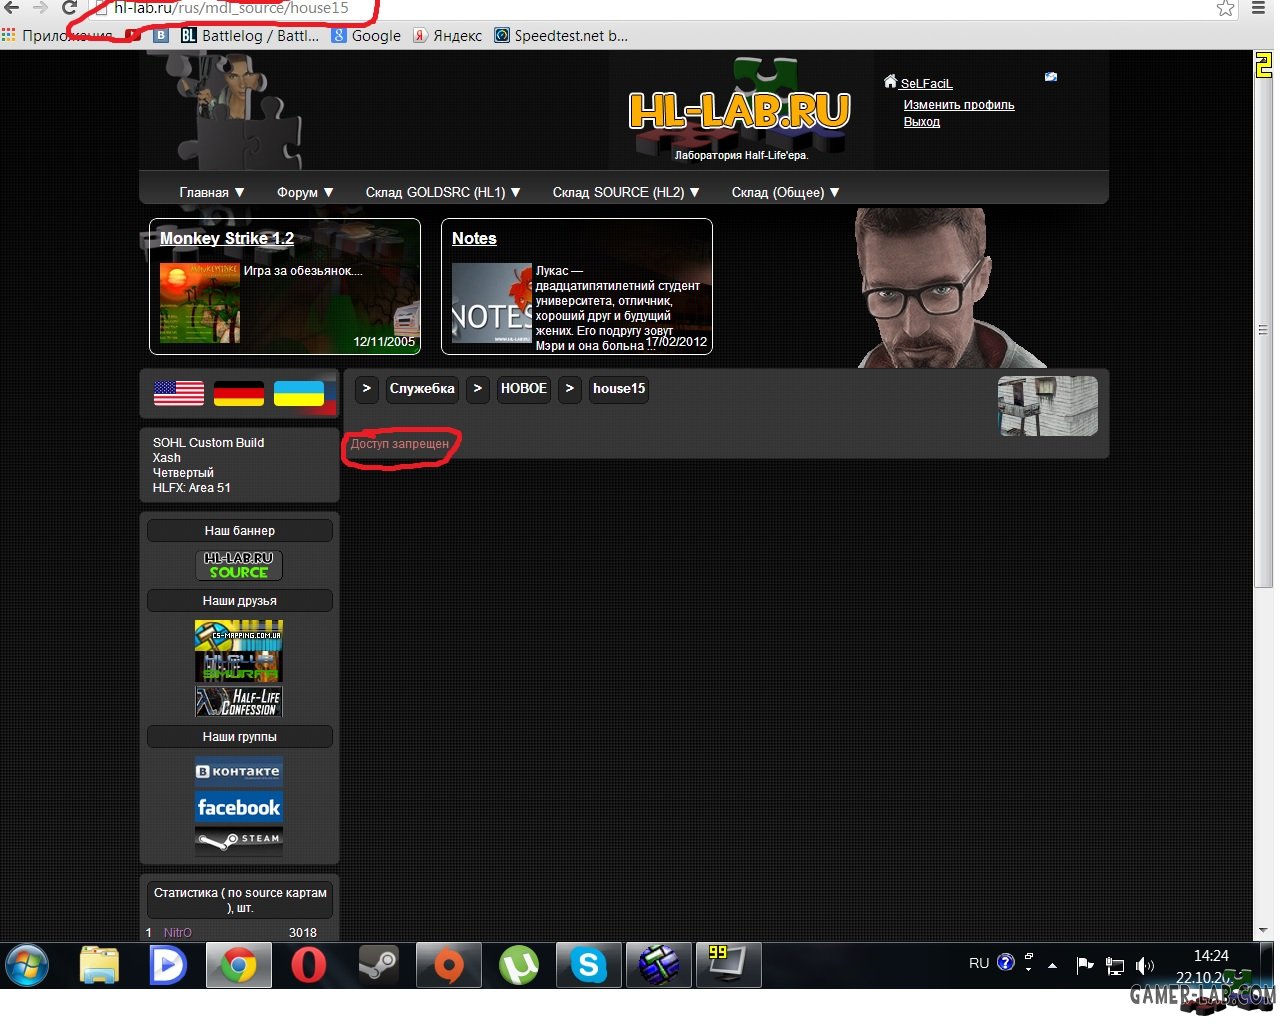Screen dimensions: 1280x1024
Task: Open the facebook group button
Action: click(239, 807)
